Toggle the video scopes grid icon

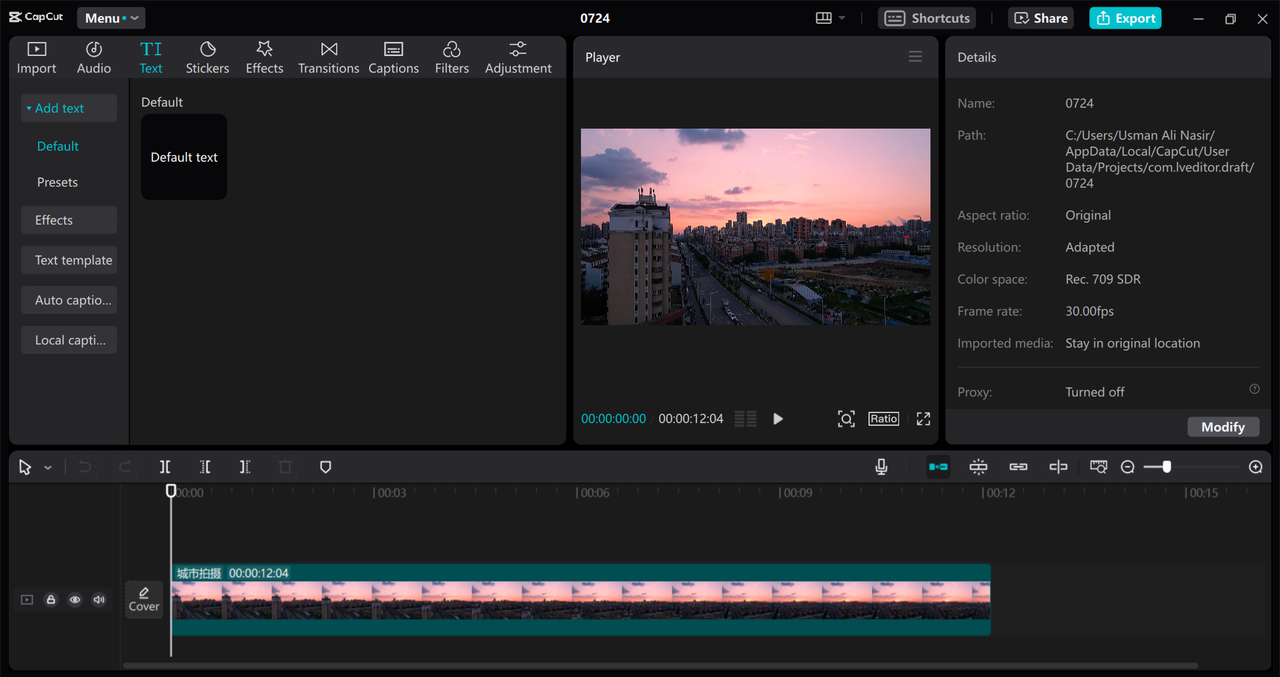(746, 419)
